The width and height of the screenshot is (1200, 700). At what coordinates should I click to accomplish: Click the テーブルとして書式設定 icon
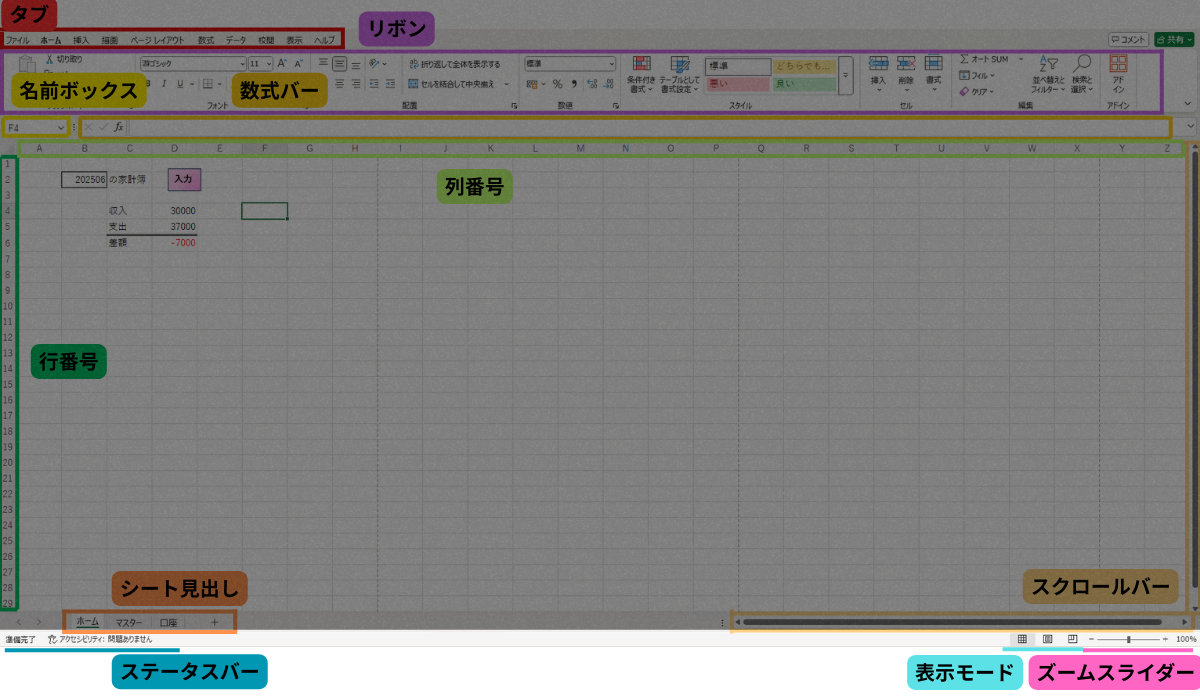point(679,64)
